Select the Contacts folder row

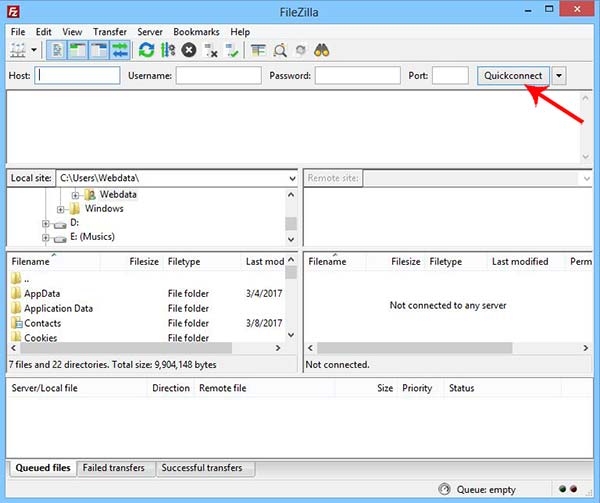pyautogui.click(x=147, y=323)
